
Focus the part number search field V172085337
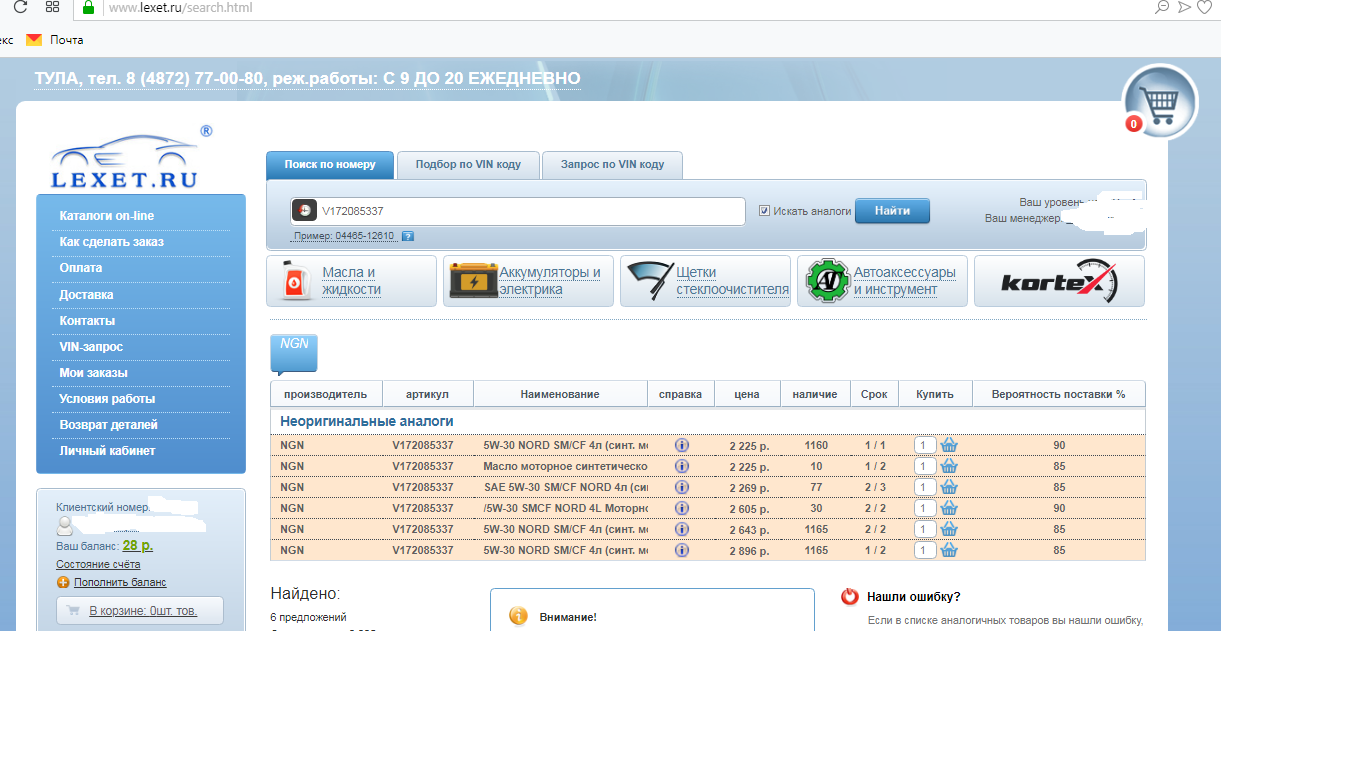517,211
